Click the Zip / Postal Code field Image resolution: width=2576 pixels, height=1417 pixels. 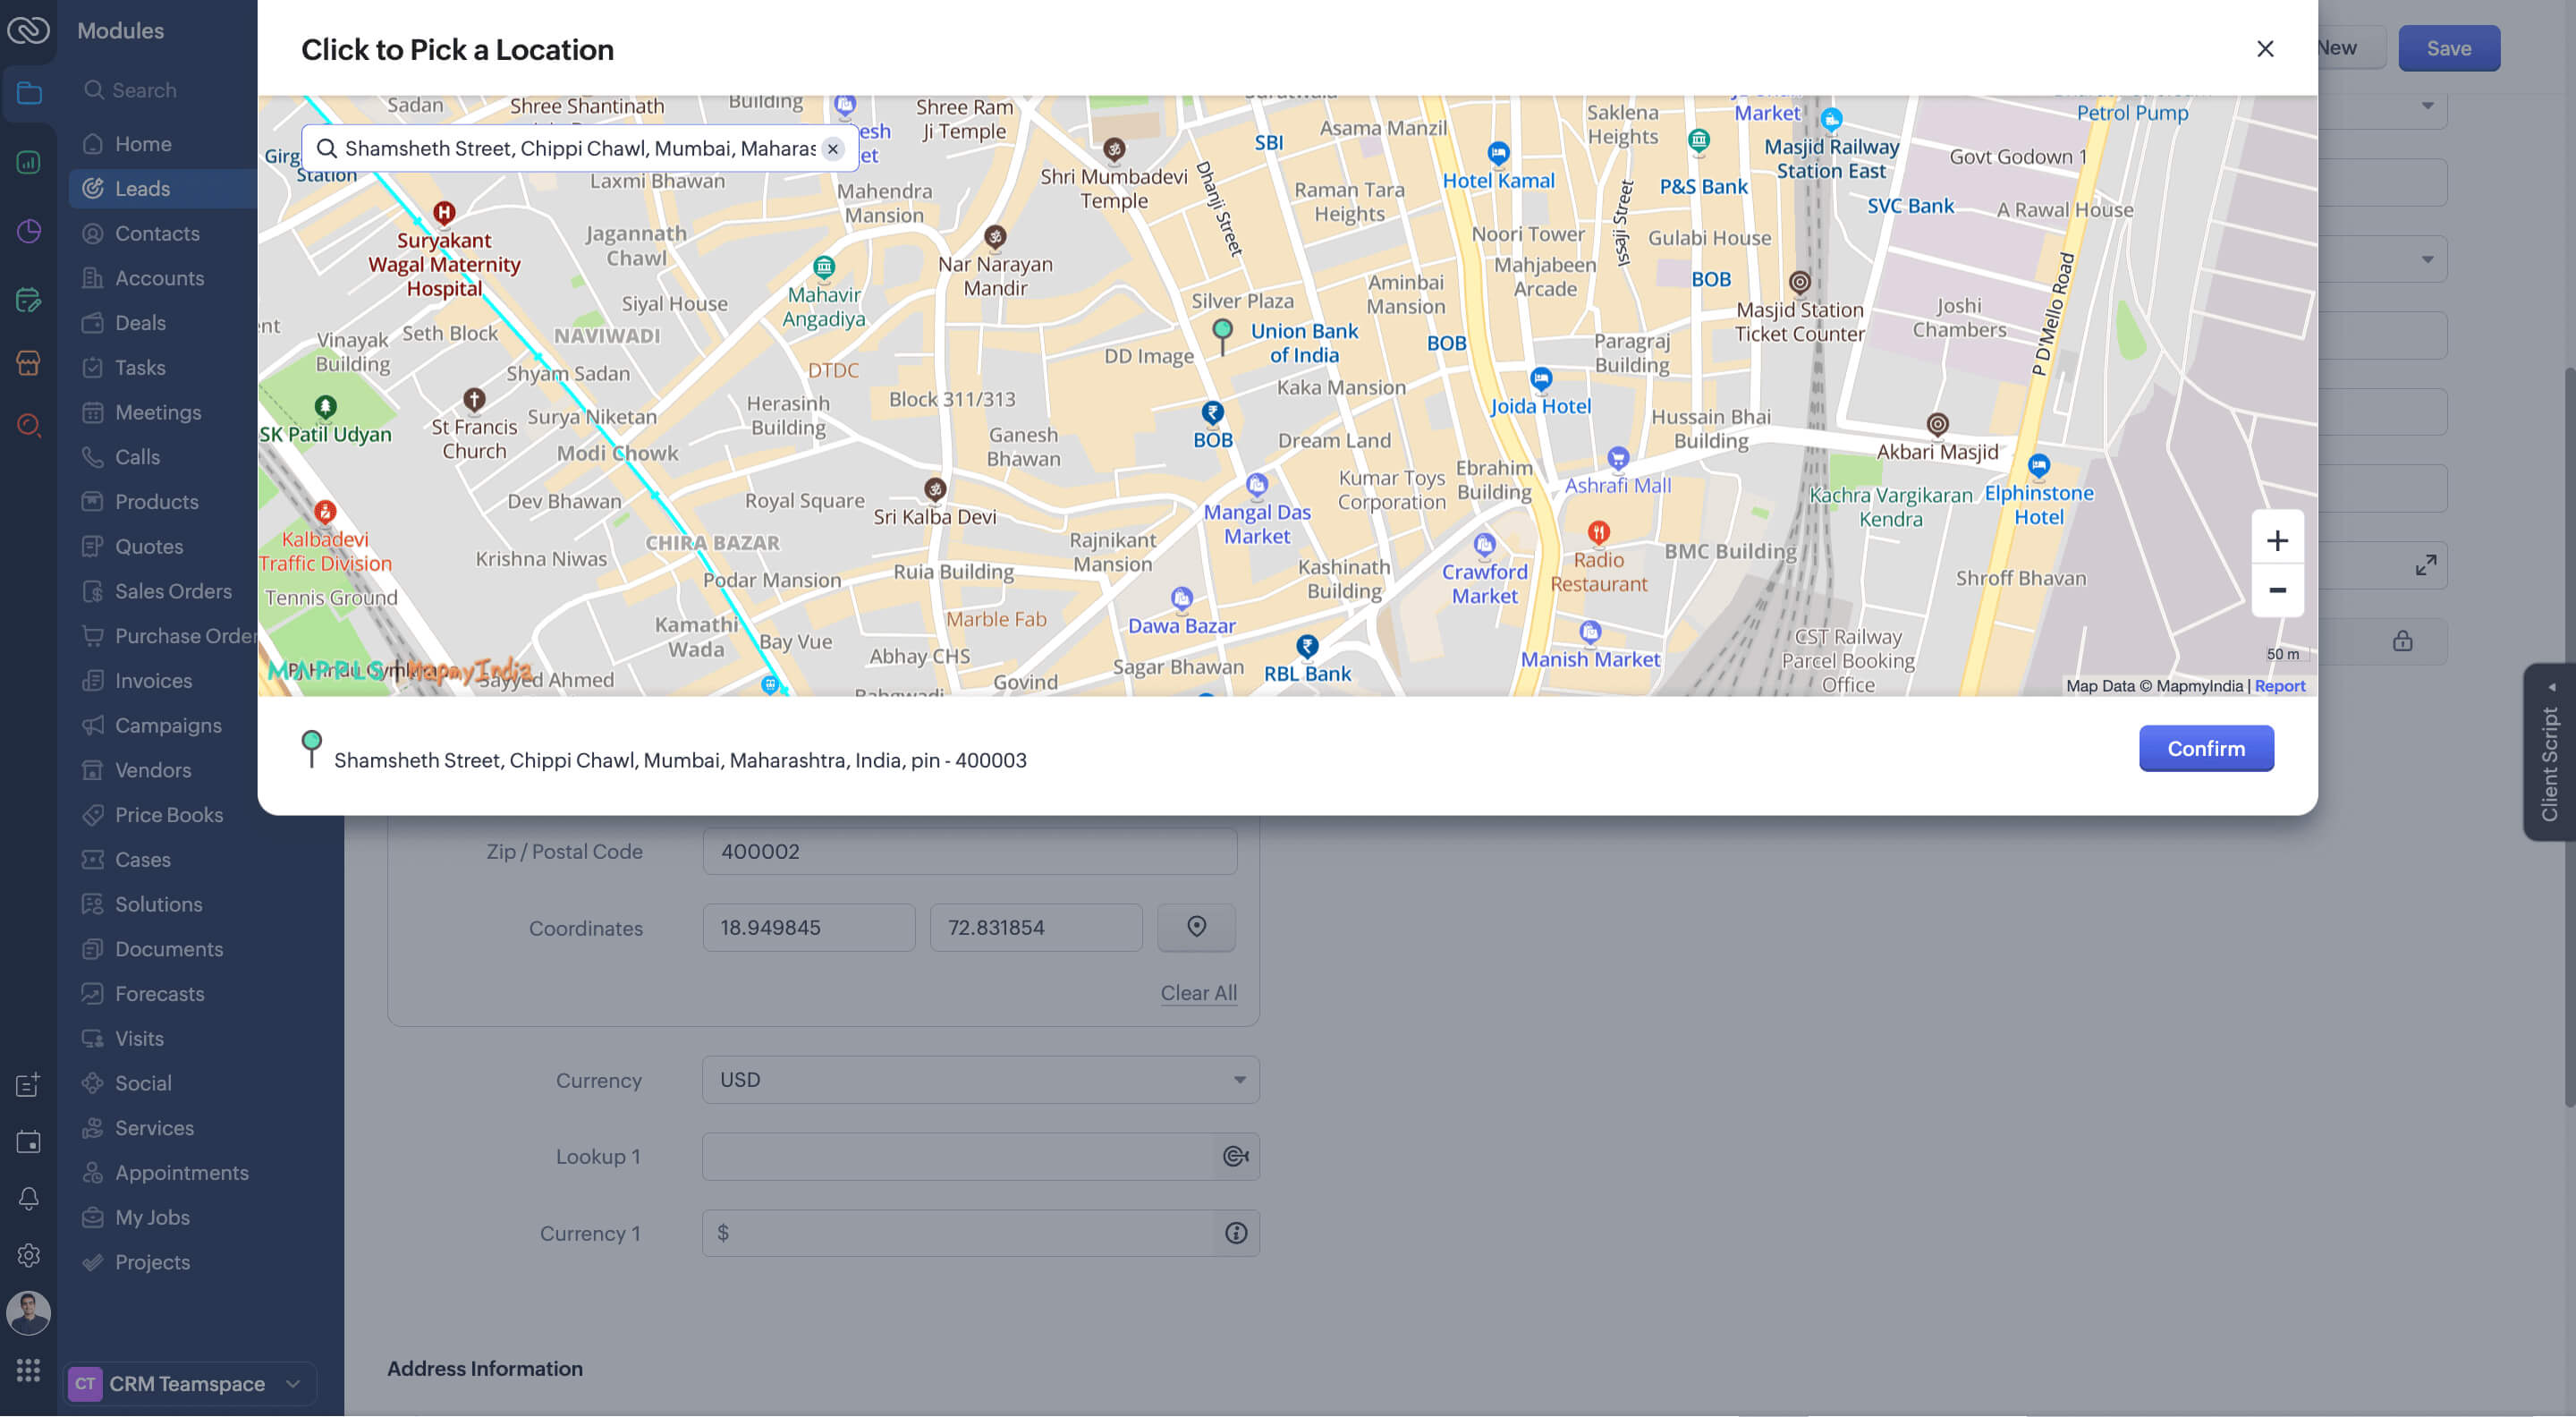[969, 851]
